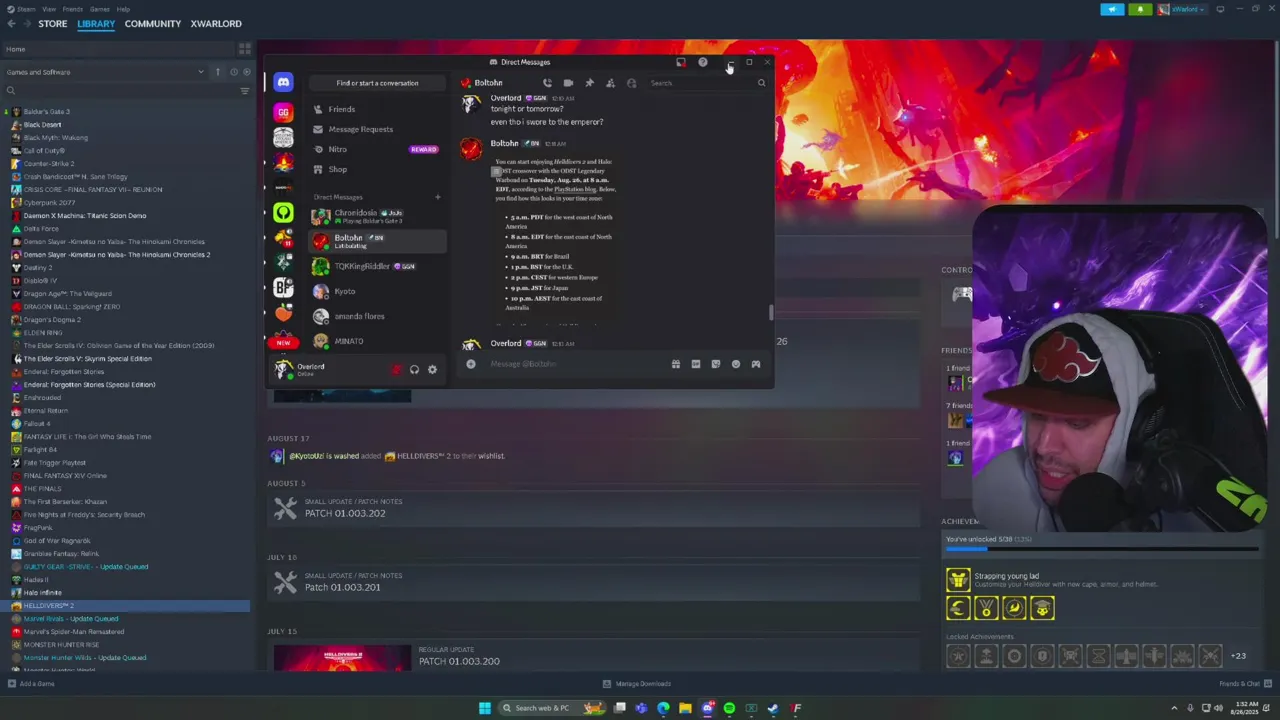Create a new DM with plus icon

point(437,197)
